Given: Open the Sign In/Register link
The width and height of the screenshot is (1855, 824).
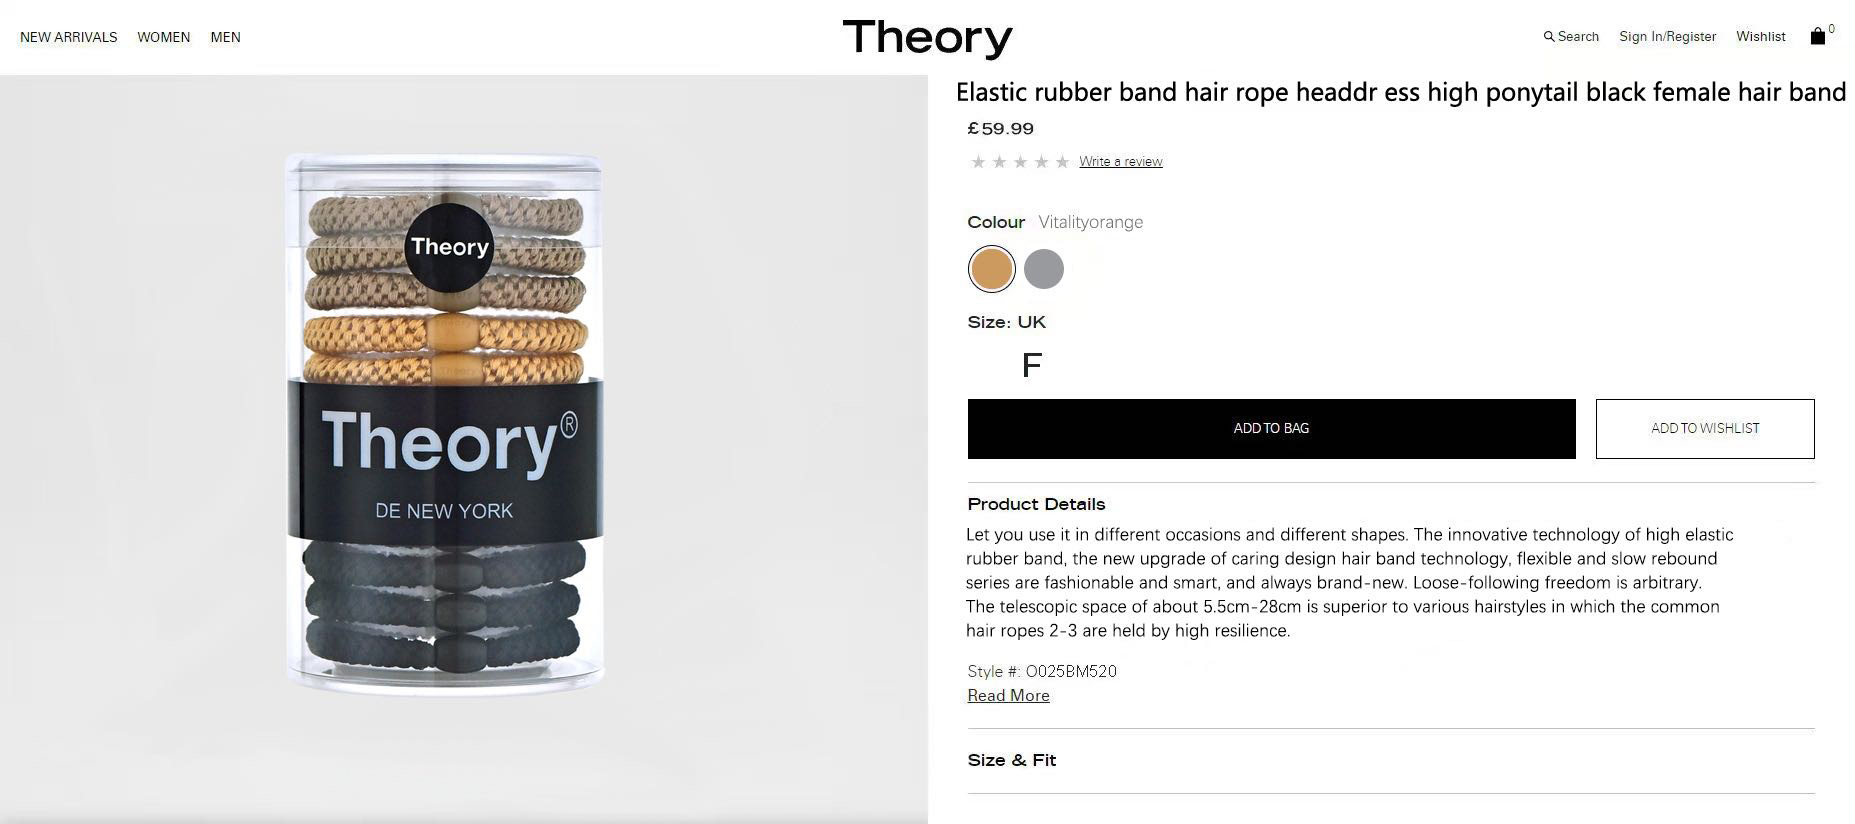Looking at the screenshot, I should click(x=1667, y=37).
